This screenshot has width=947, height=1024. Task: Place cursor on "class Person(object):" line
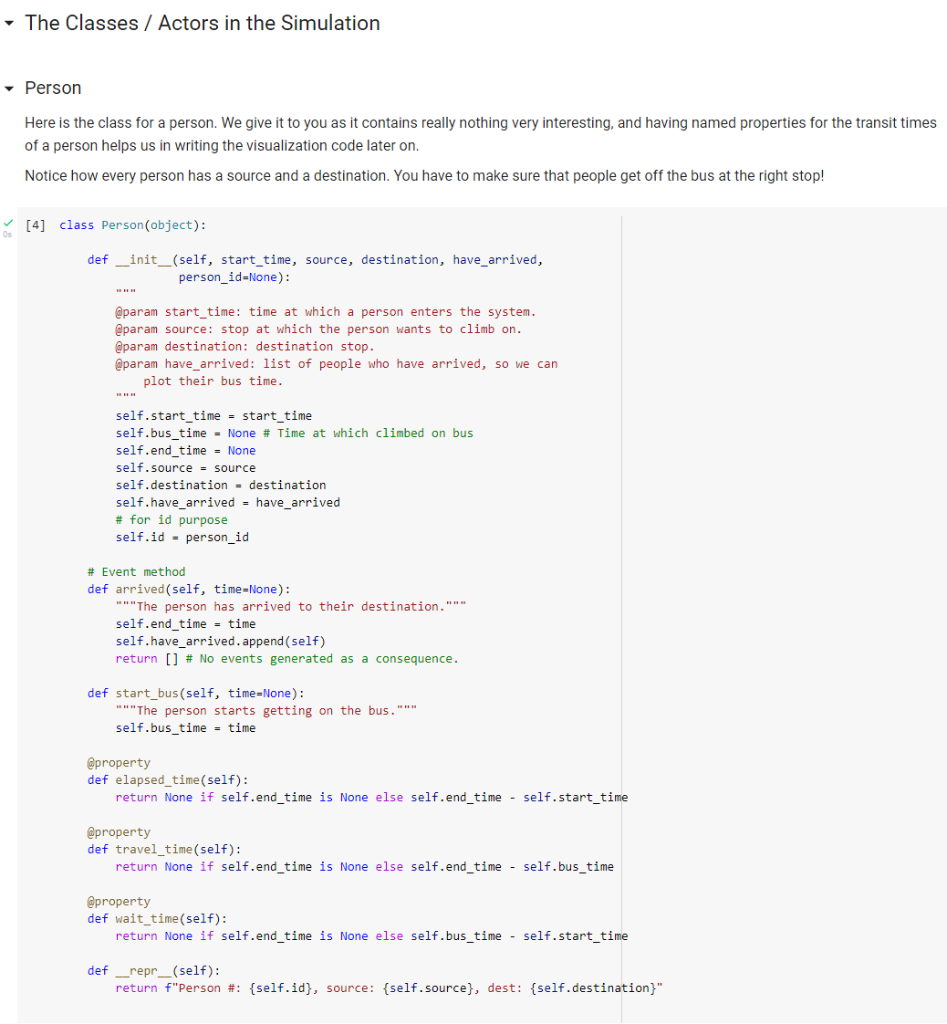[x=133, y=225]
